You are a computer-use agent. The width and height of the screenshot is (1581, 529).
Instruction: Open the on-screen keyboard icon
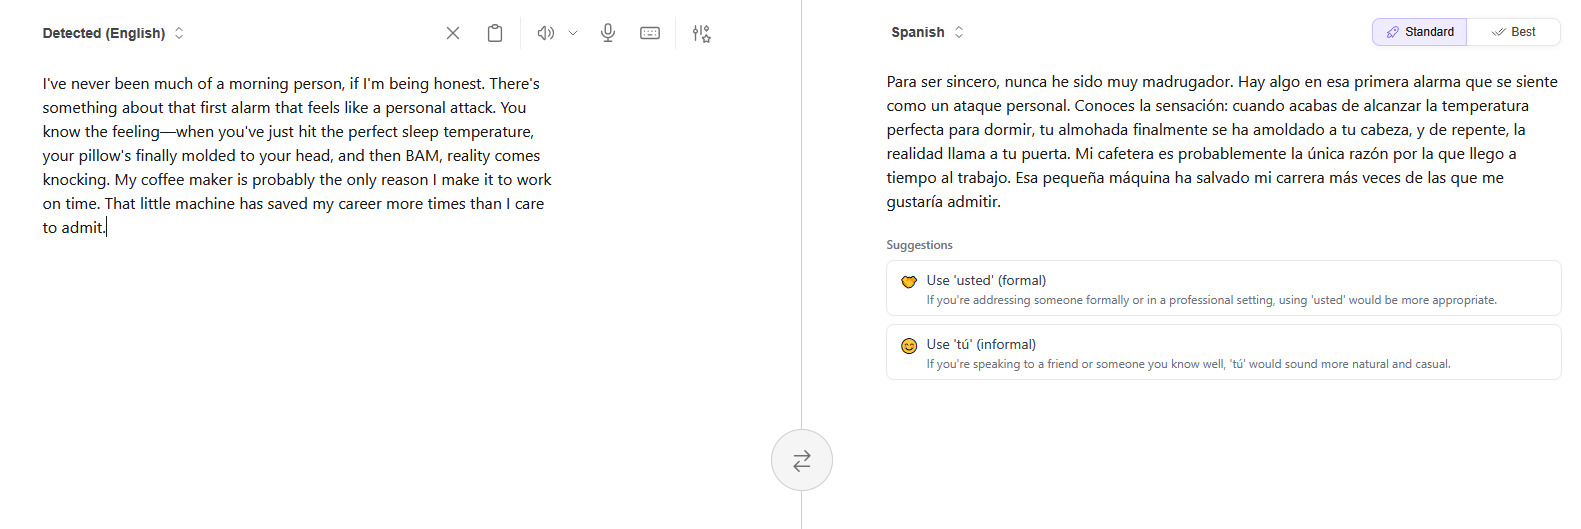pyautogui.click(x=650, y=33)
